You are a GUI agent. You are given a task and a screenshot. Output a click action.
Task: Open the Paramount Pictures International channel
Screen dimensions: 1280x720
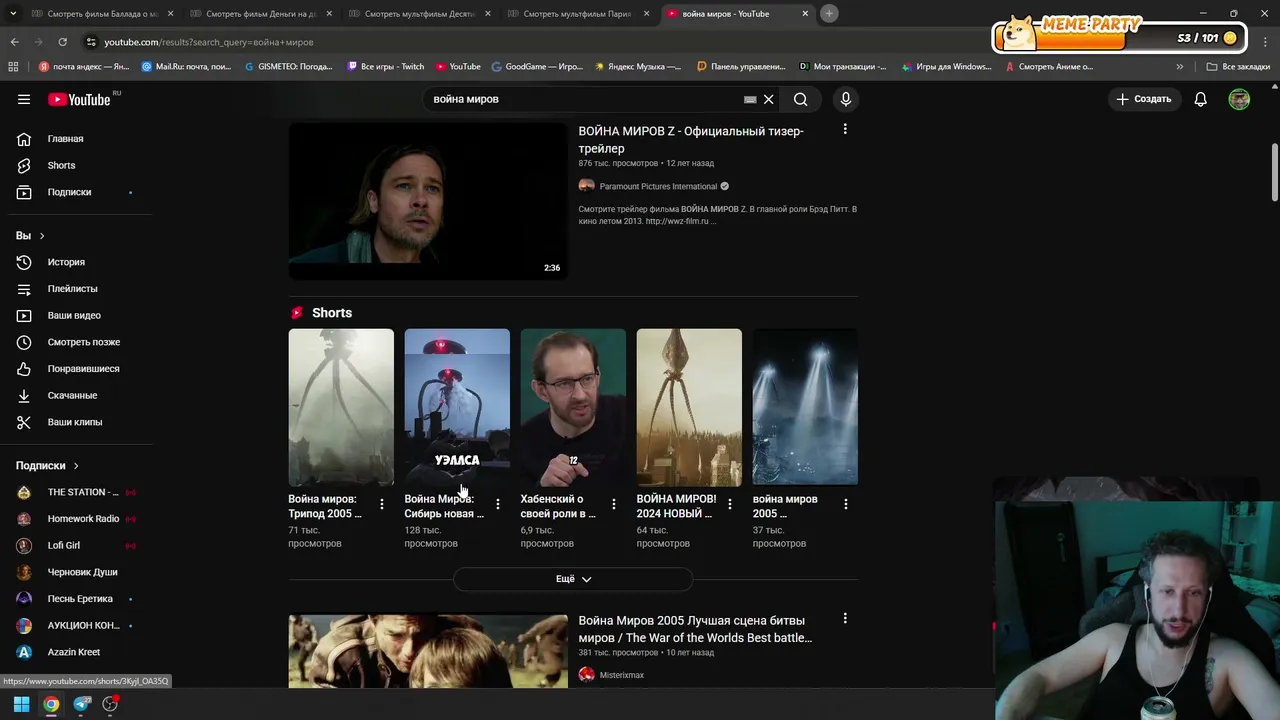click(658, 186)
